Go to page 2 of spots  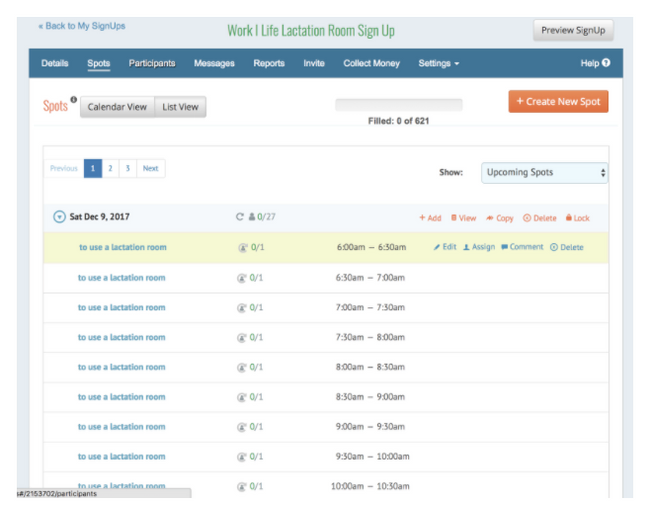click(x=110, y=168)
